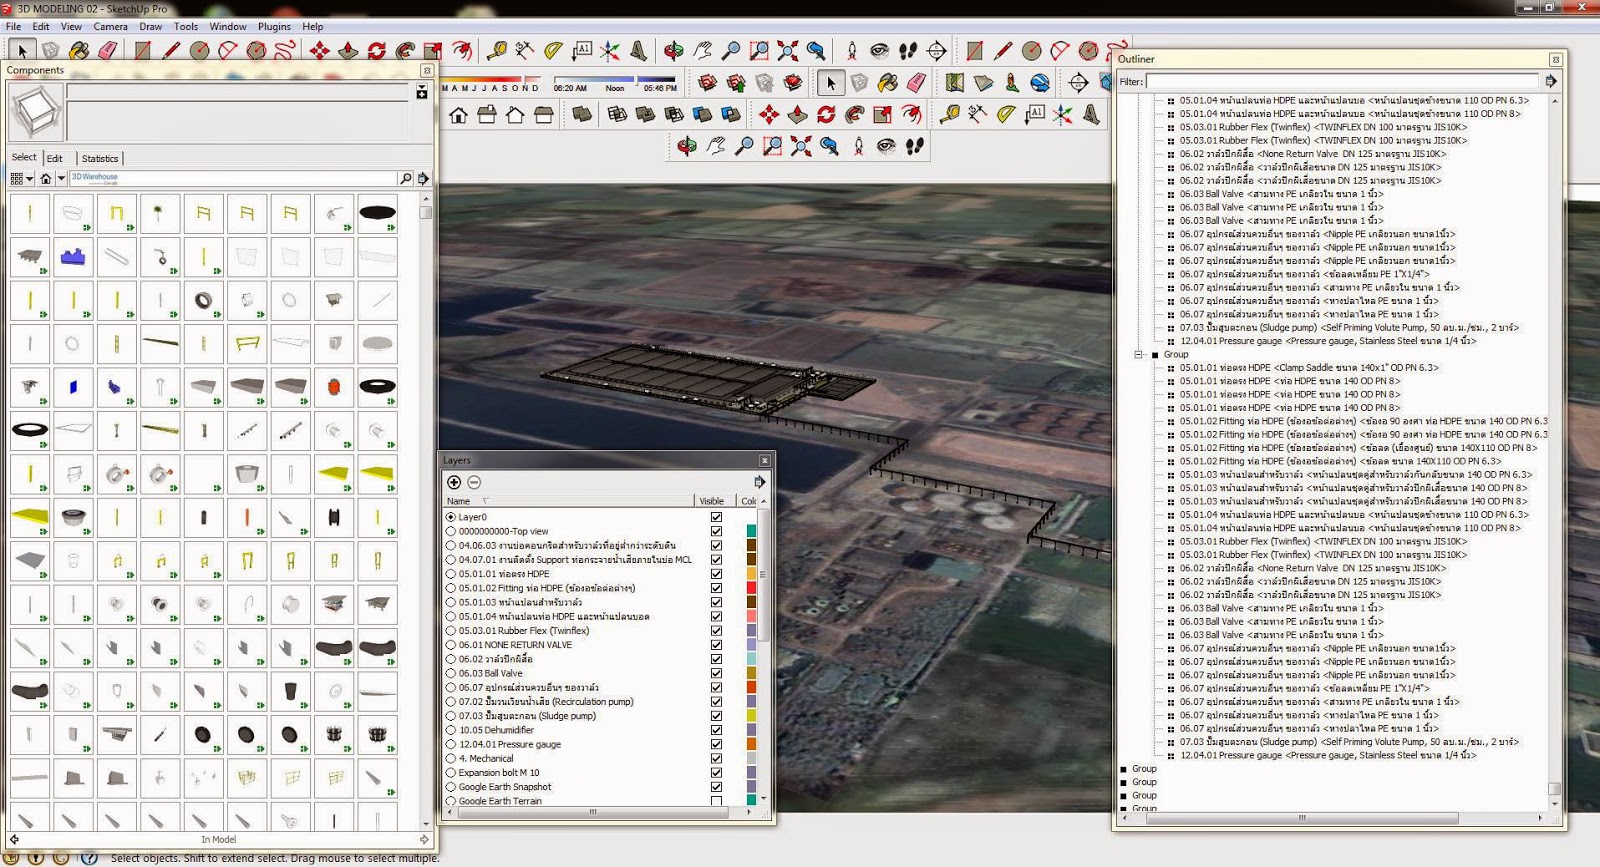Toggle visibility of 10.05 Dehumidifier layer

(716, 730)
